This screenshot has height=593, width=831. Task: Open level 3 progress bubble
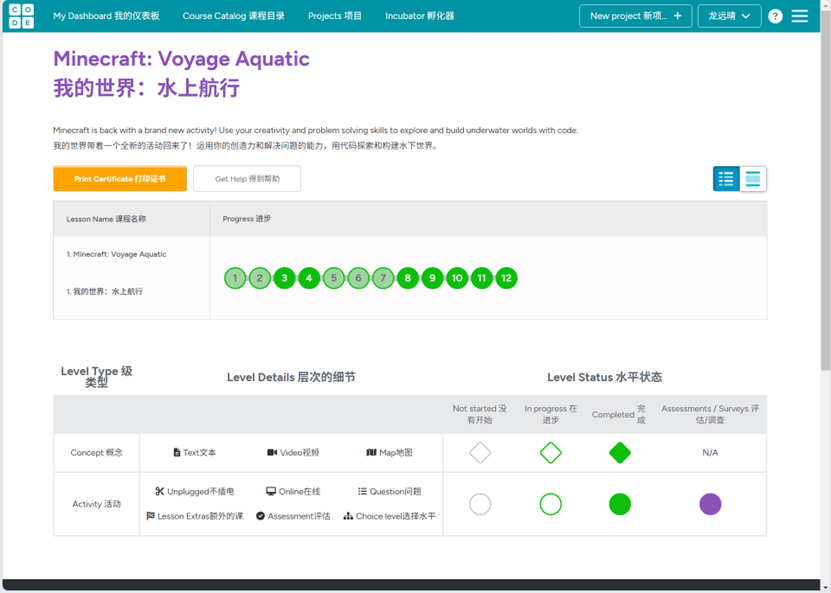click(x=285, y=278)
